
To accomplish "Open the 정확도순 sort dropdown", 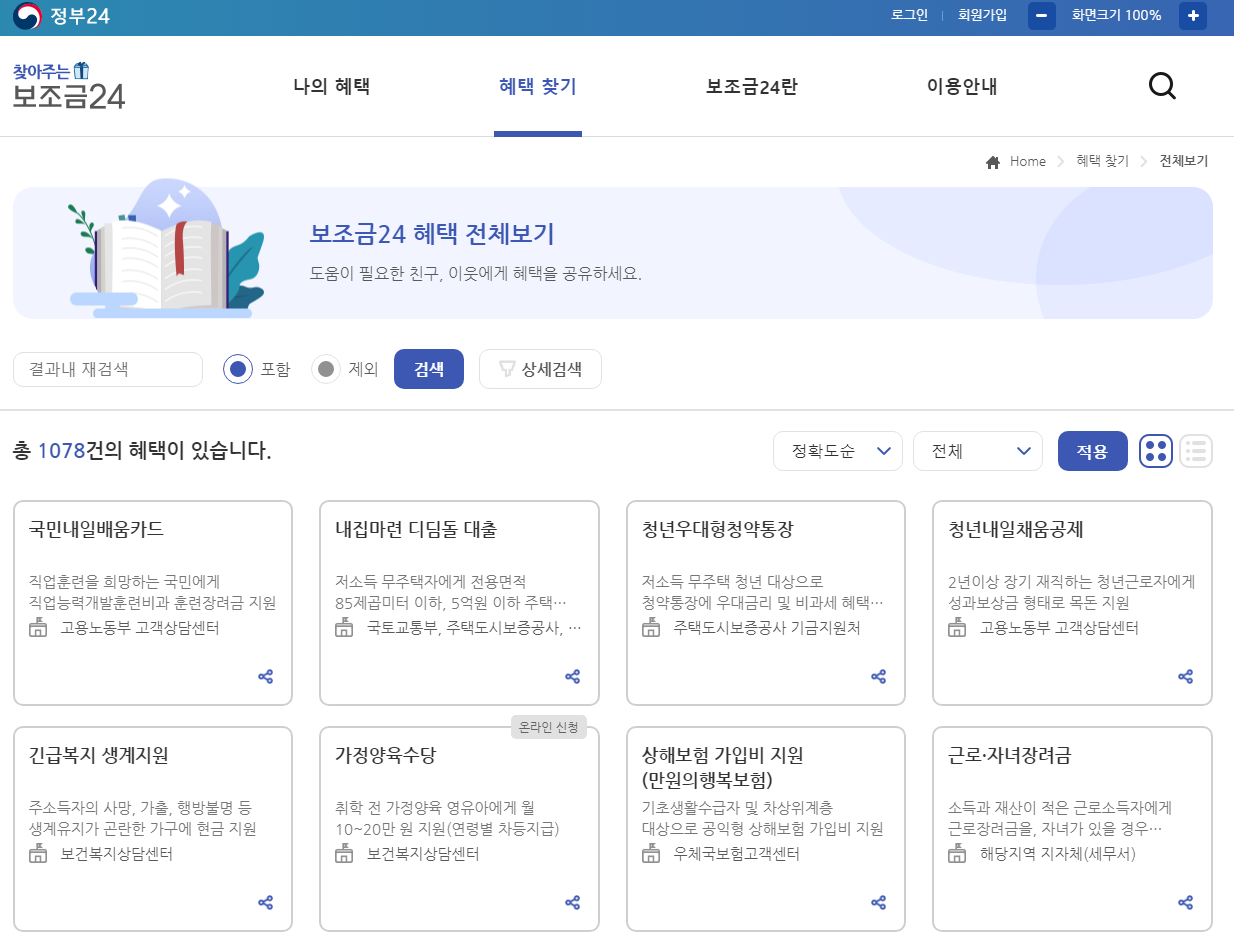I will 838,451.
